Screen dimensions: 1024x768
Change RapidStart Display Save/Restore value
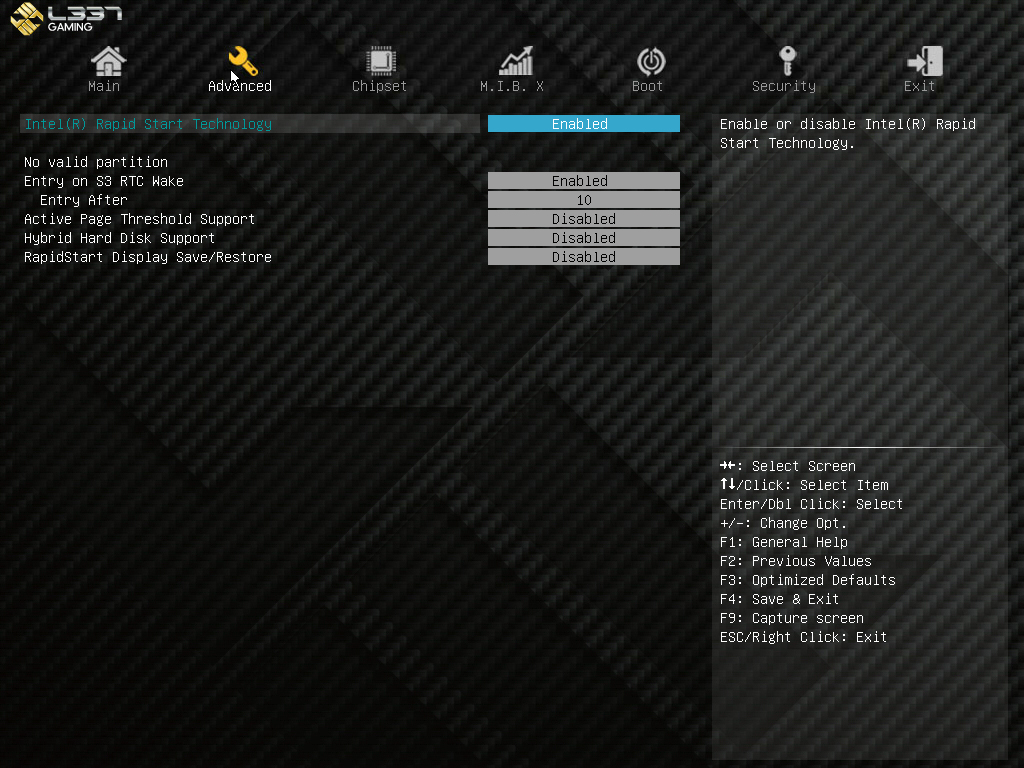pyautogui.click(x=583, y=257)
